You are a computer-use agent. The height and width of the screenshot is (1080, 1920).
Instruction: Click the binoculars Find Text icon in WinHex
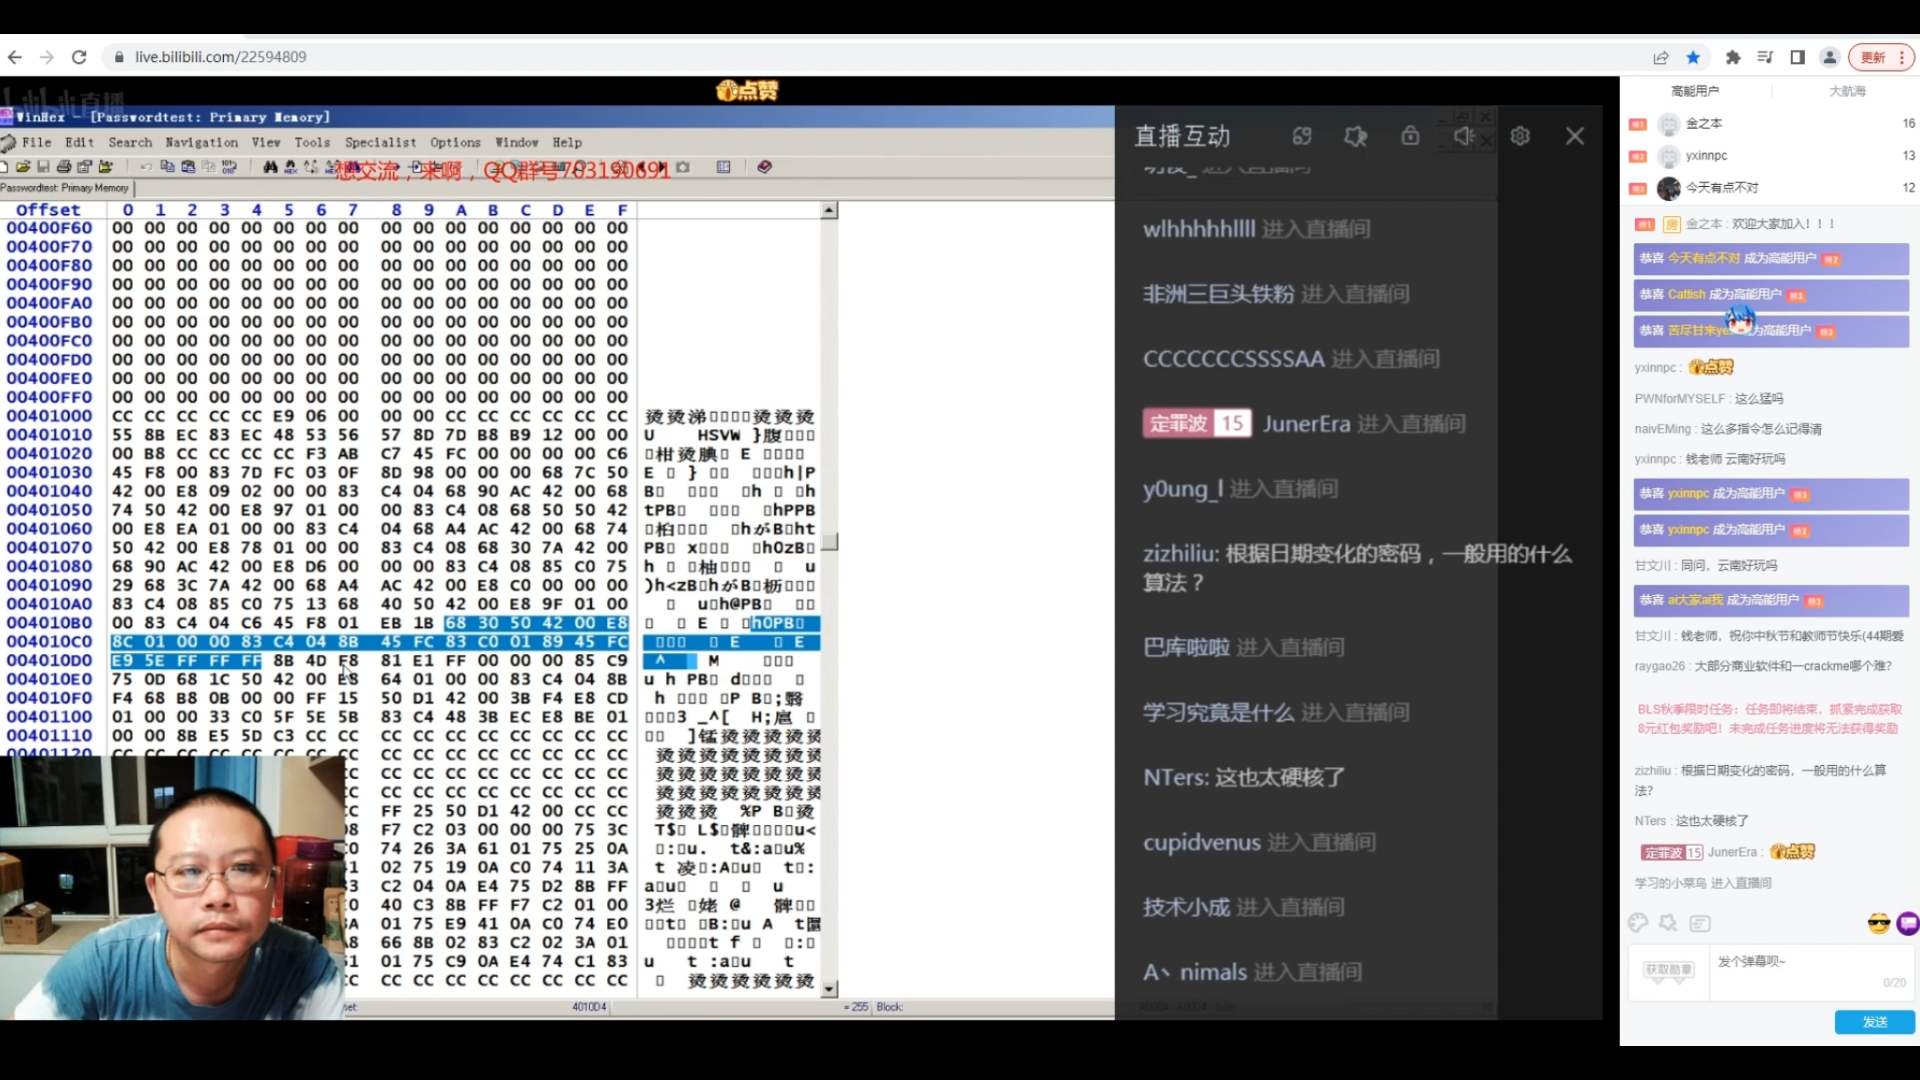(x=270, y=167)
